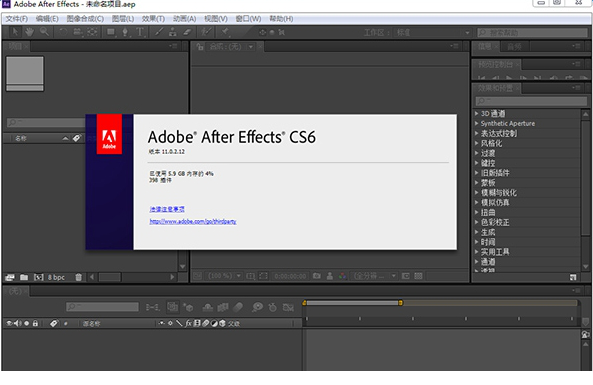Click the Draft 3D icon in timeline
Image resolution: width=593 pixels, height=385 pixels.
pyautogui.click(x=188, y=307)
